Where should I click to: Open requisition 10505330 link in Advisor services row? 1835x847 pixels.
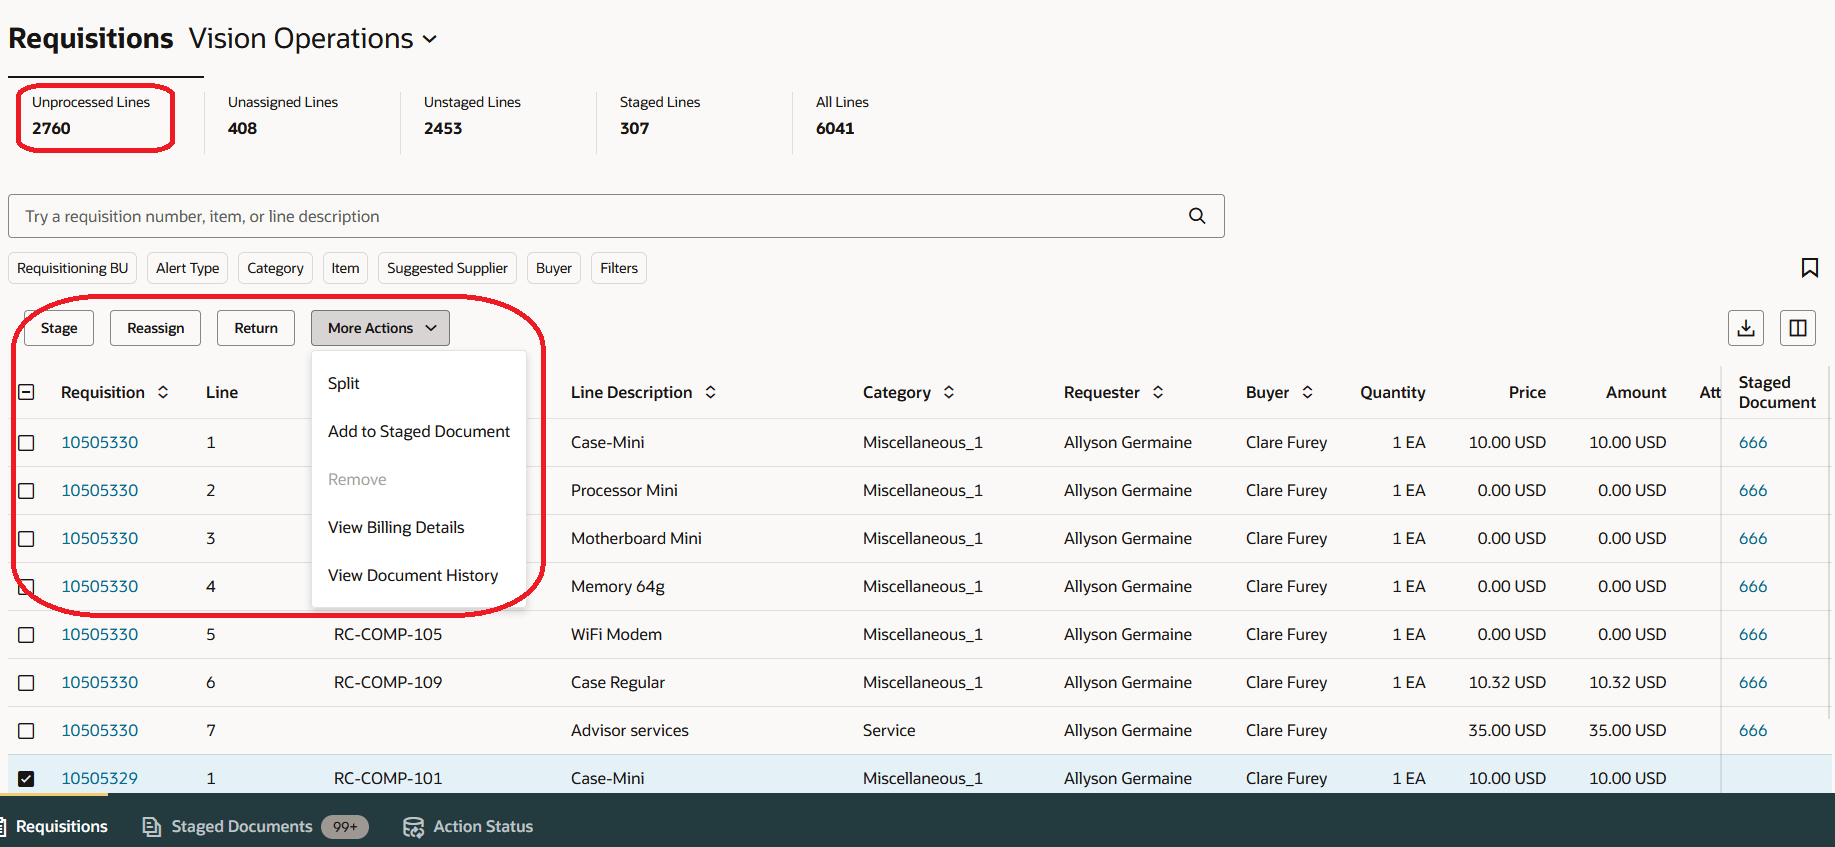click(100, 731)
